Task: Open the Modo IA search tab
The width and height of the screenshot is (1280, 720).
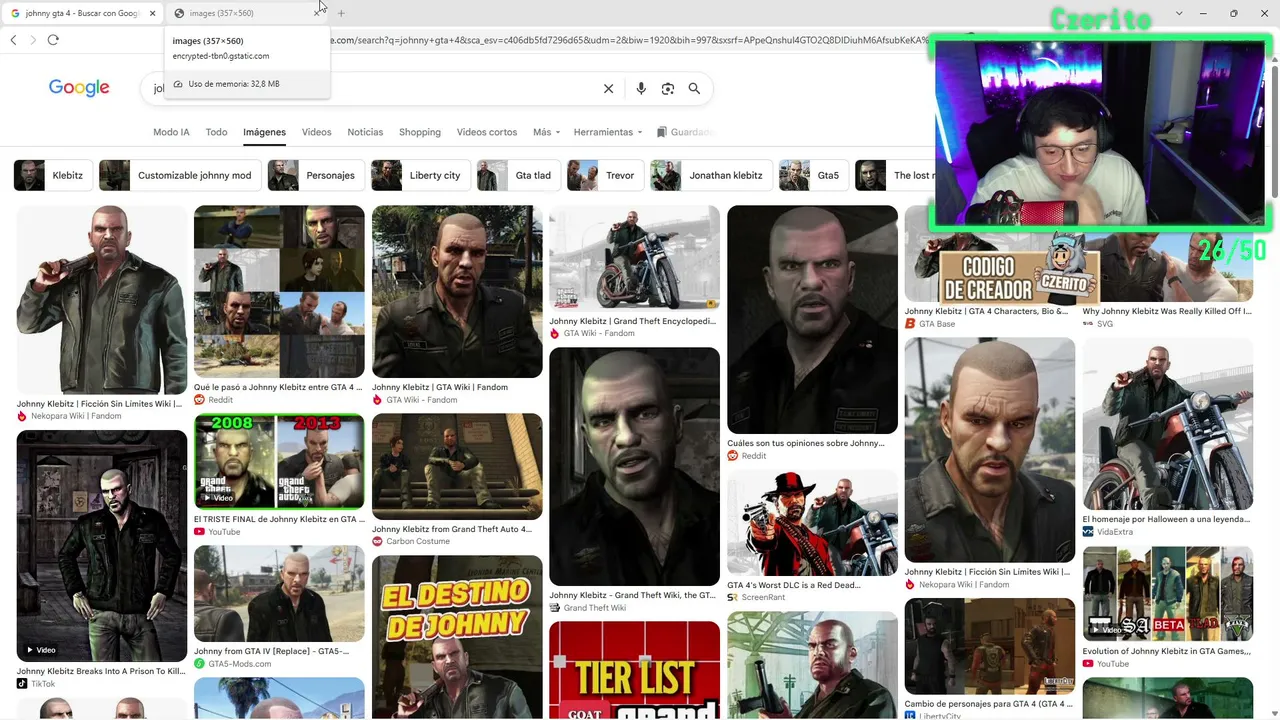Action: point(171,132)
